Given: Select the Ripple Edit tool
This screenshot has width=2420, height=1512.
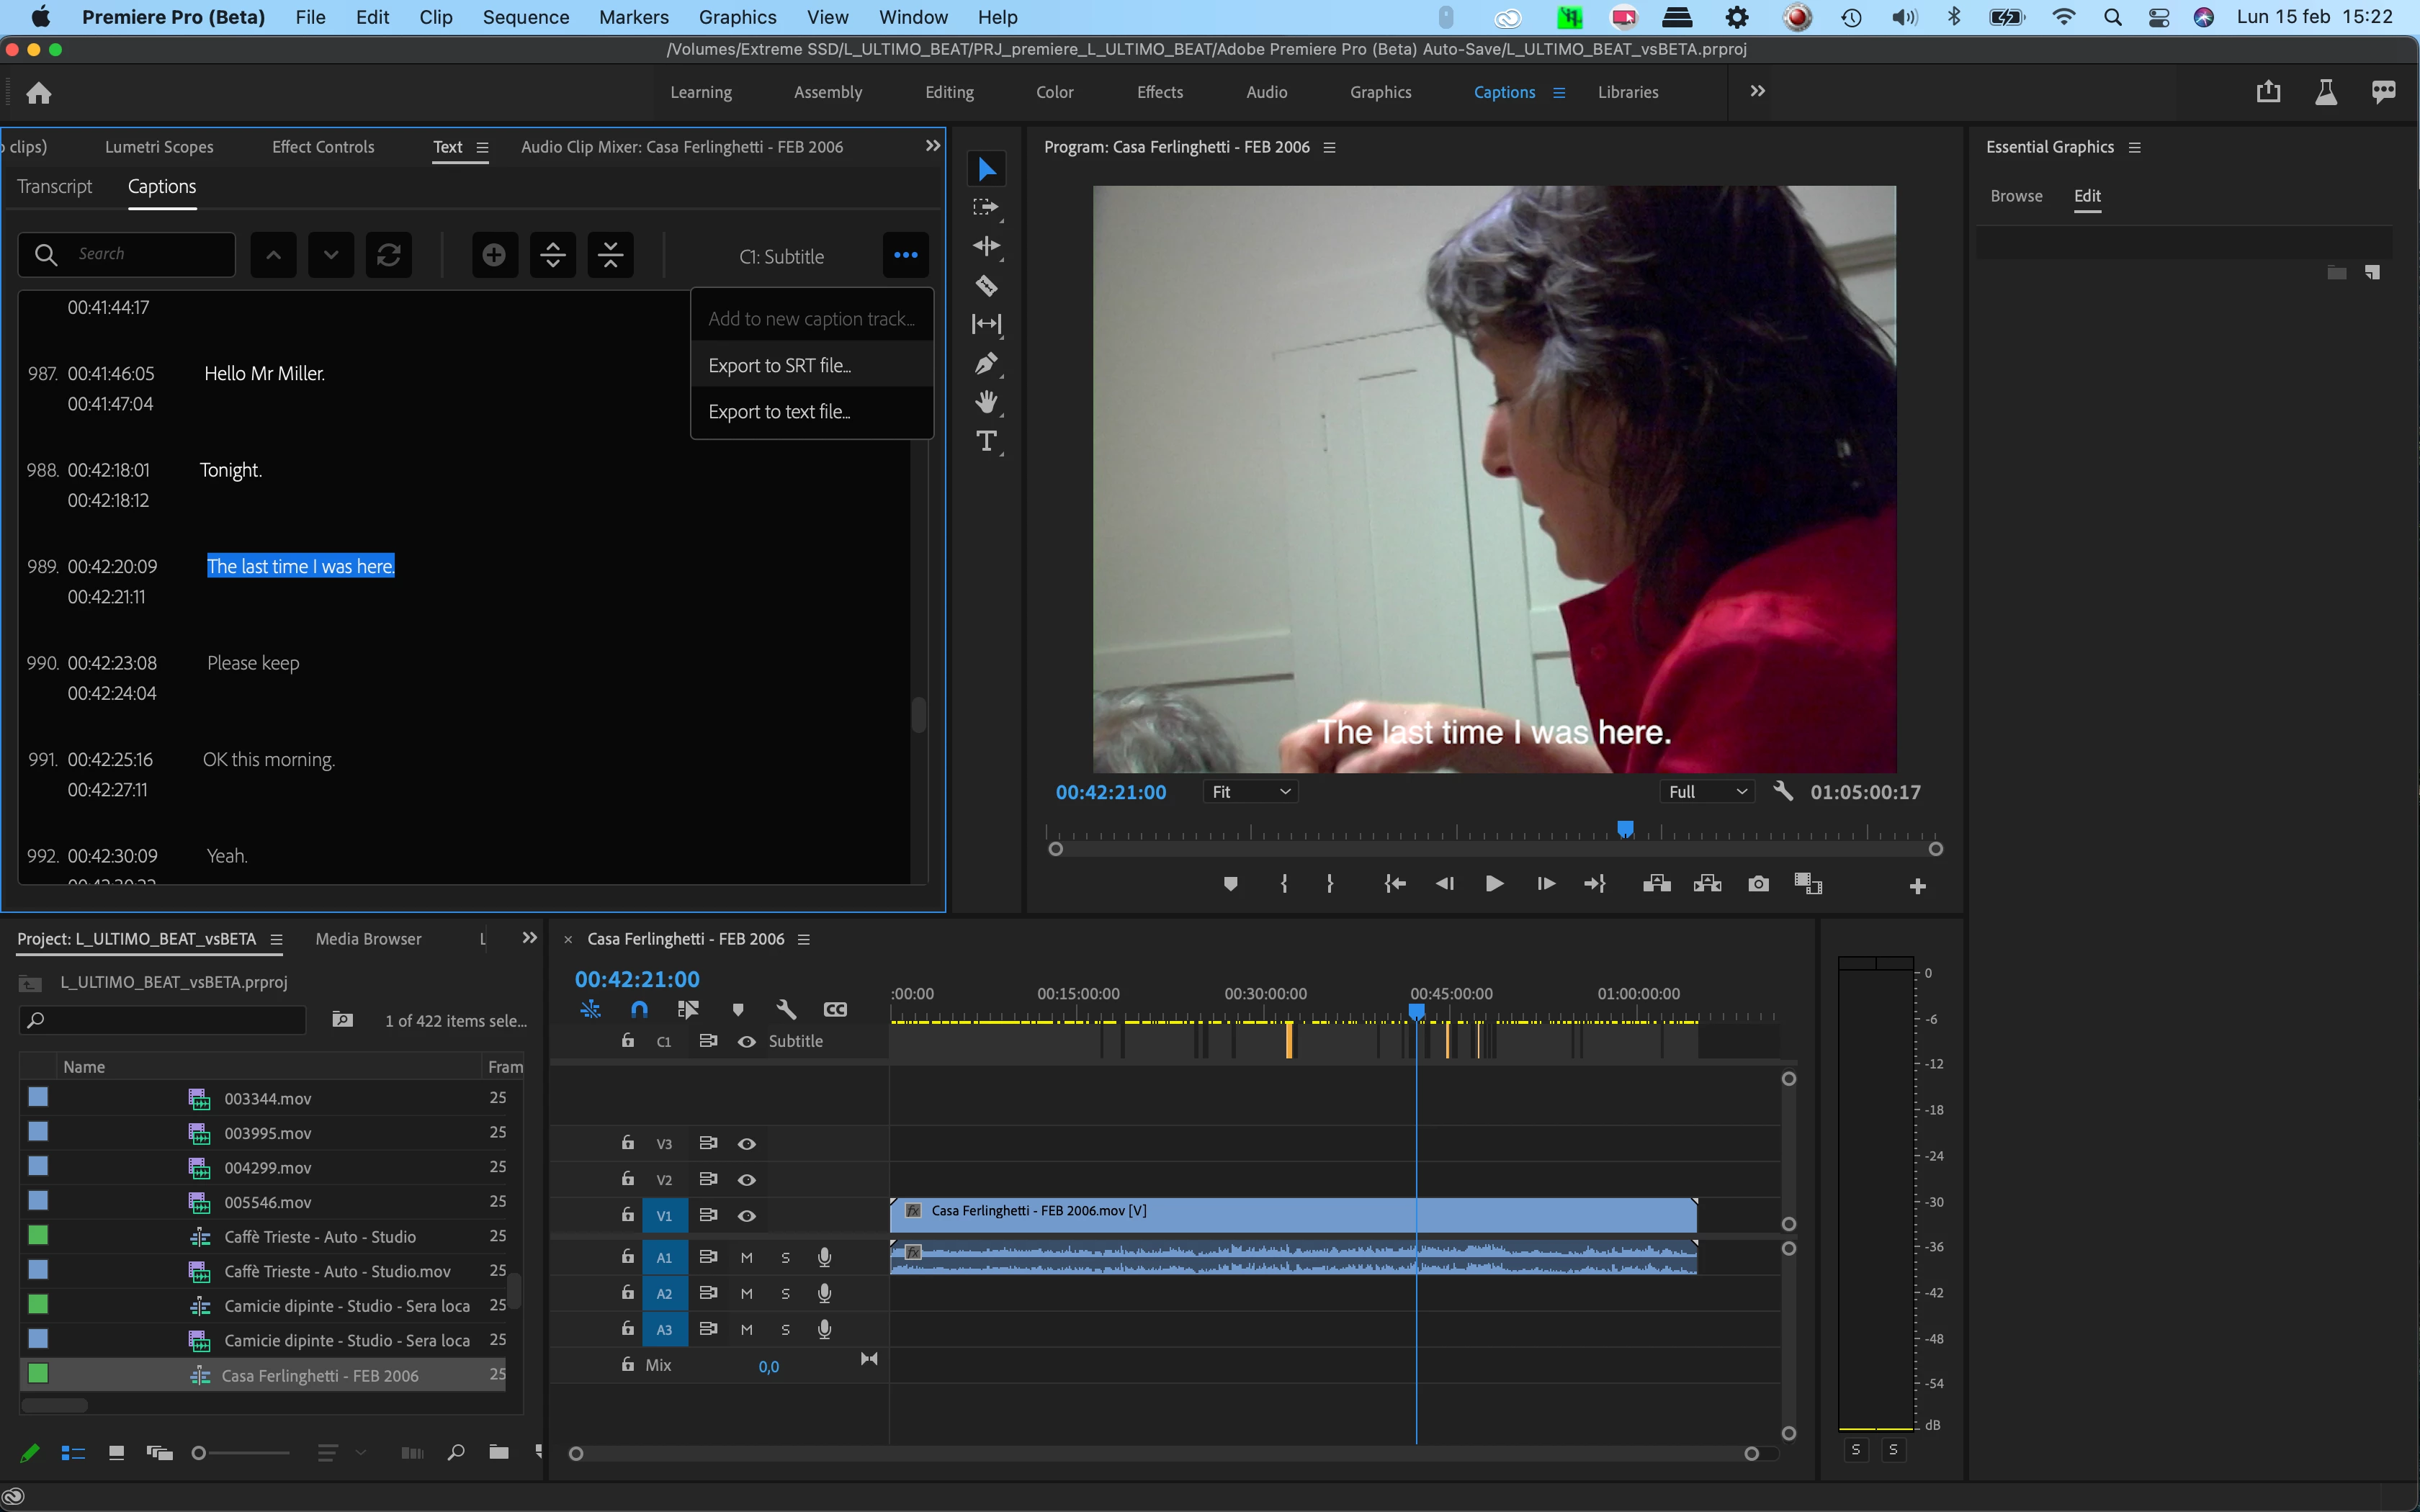Looking at the screenshot, I should pos(986,246).
